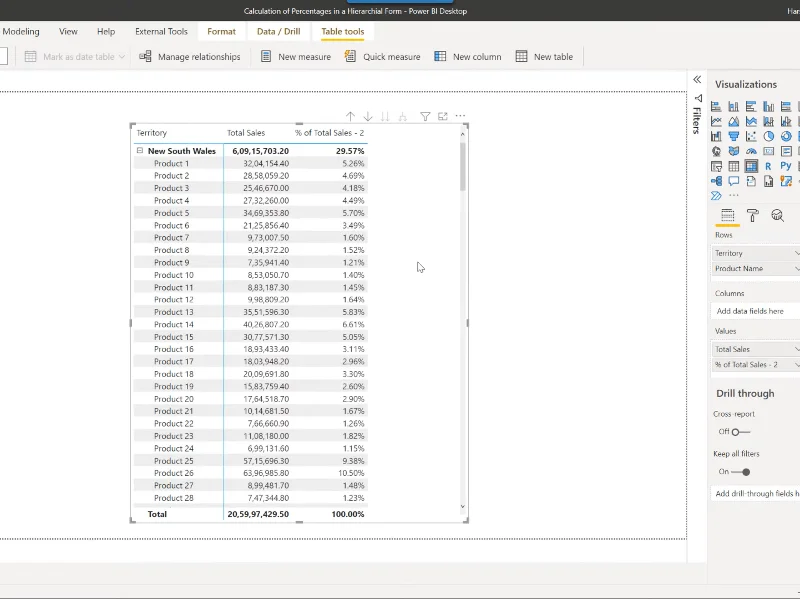800x599 pixels.
Task: Open the Total Sales field in Values
Action: 755,349
